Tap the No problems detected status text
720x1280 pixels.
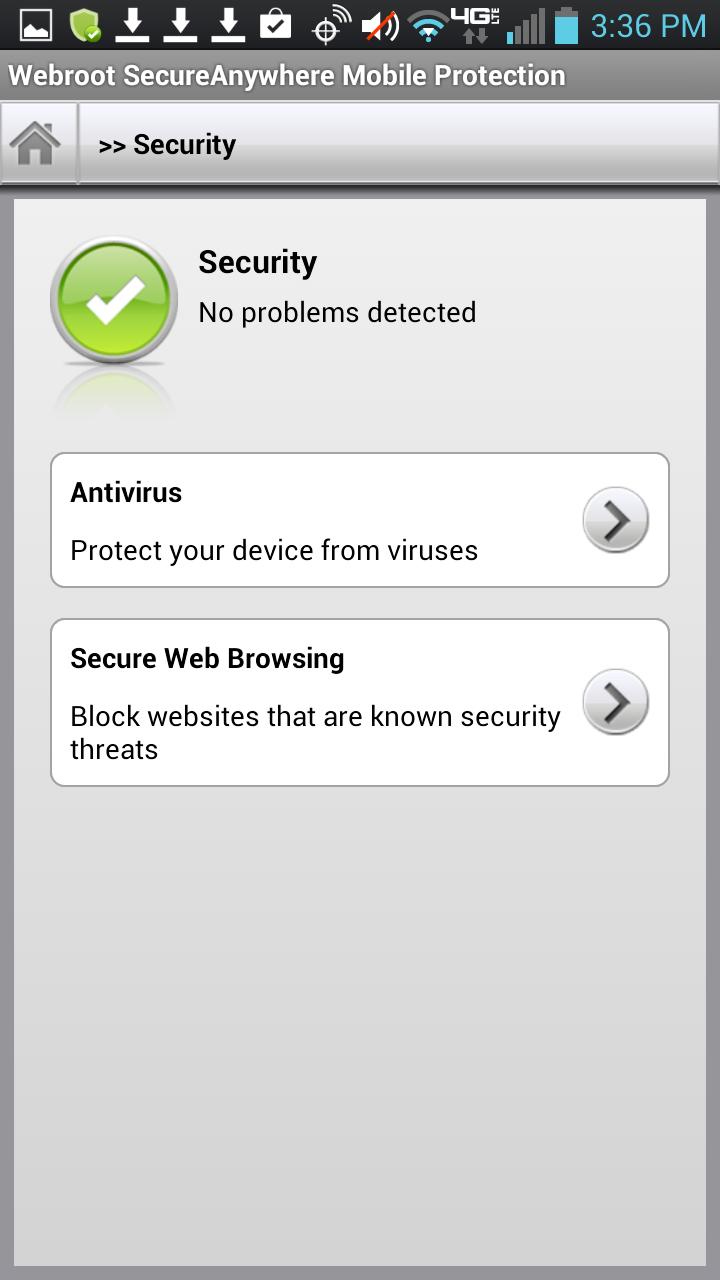pyautogui.click(x=337, y=312)
